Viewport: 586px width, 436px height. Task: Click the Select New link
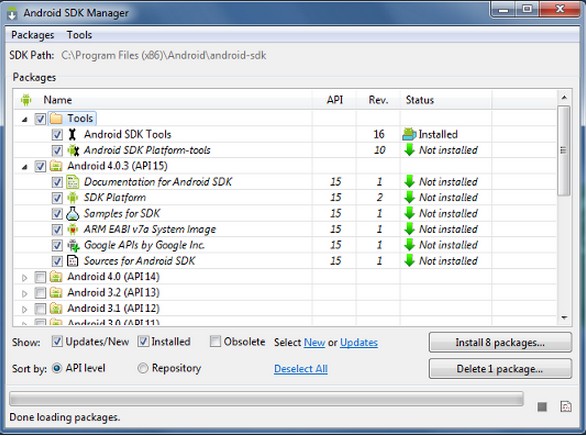[314, 343]
